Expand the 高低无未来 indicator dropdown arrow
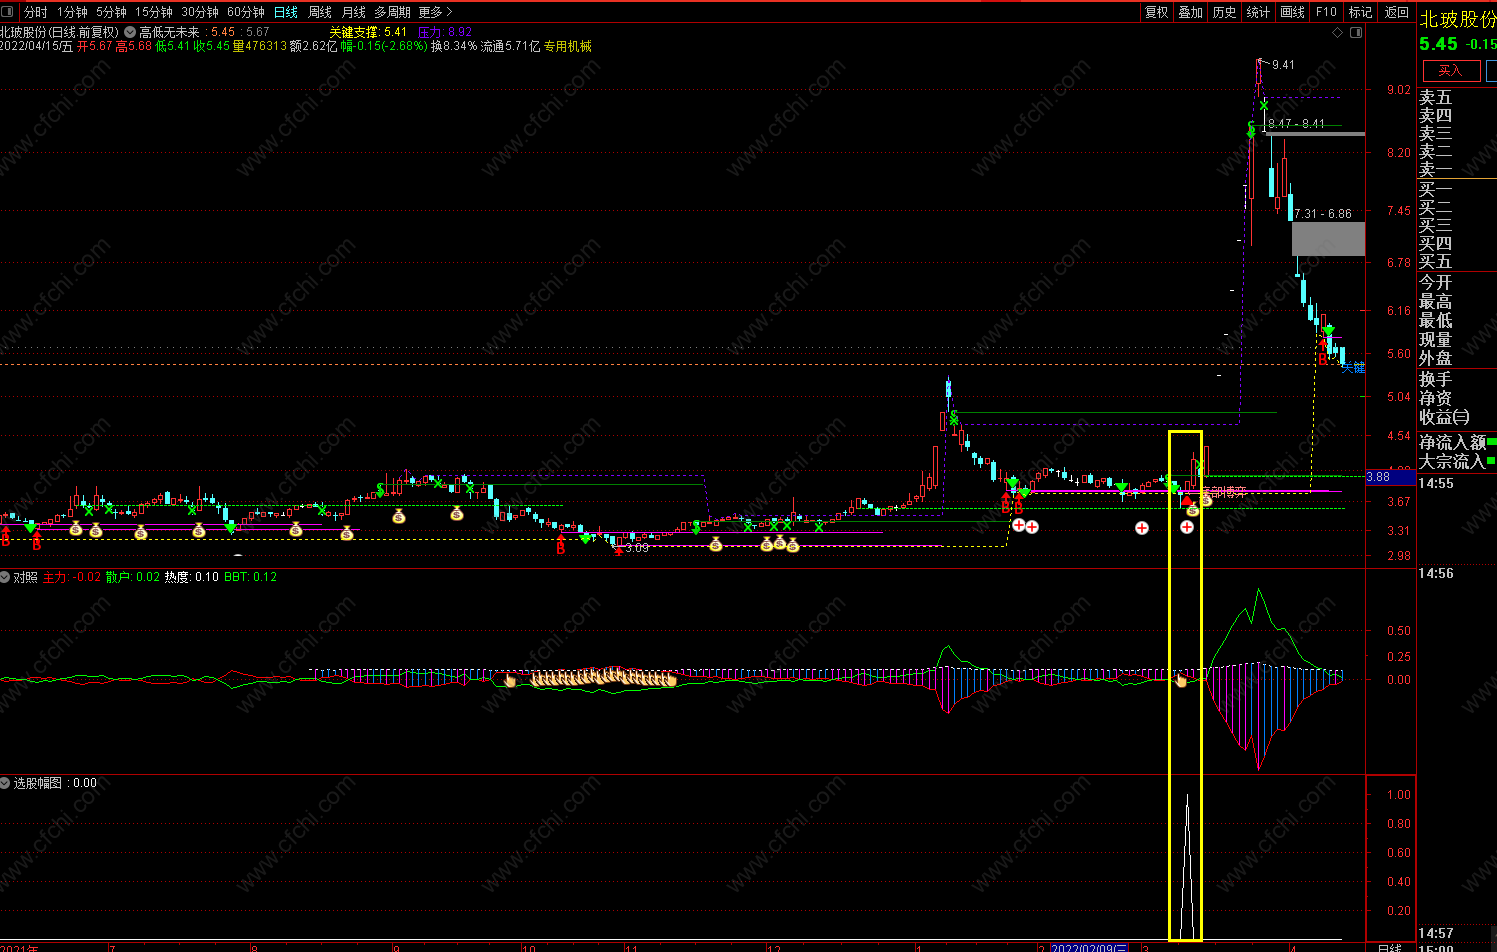The image size is (1497, 952). tap(130, 32)
